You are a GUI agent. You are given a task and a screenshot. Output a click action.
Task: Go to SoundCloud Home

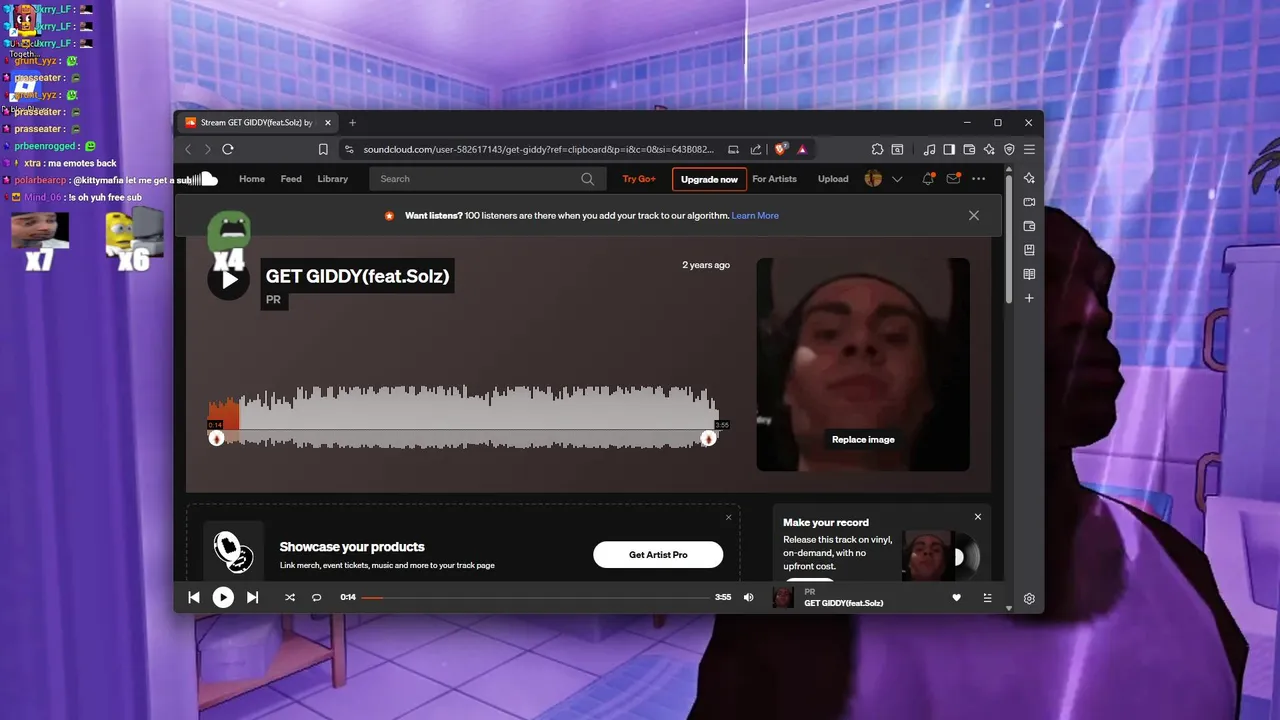pos(252,179)
